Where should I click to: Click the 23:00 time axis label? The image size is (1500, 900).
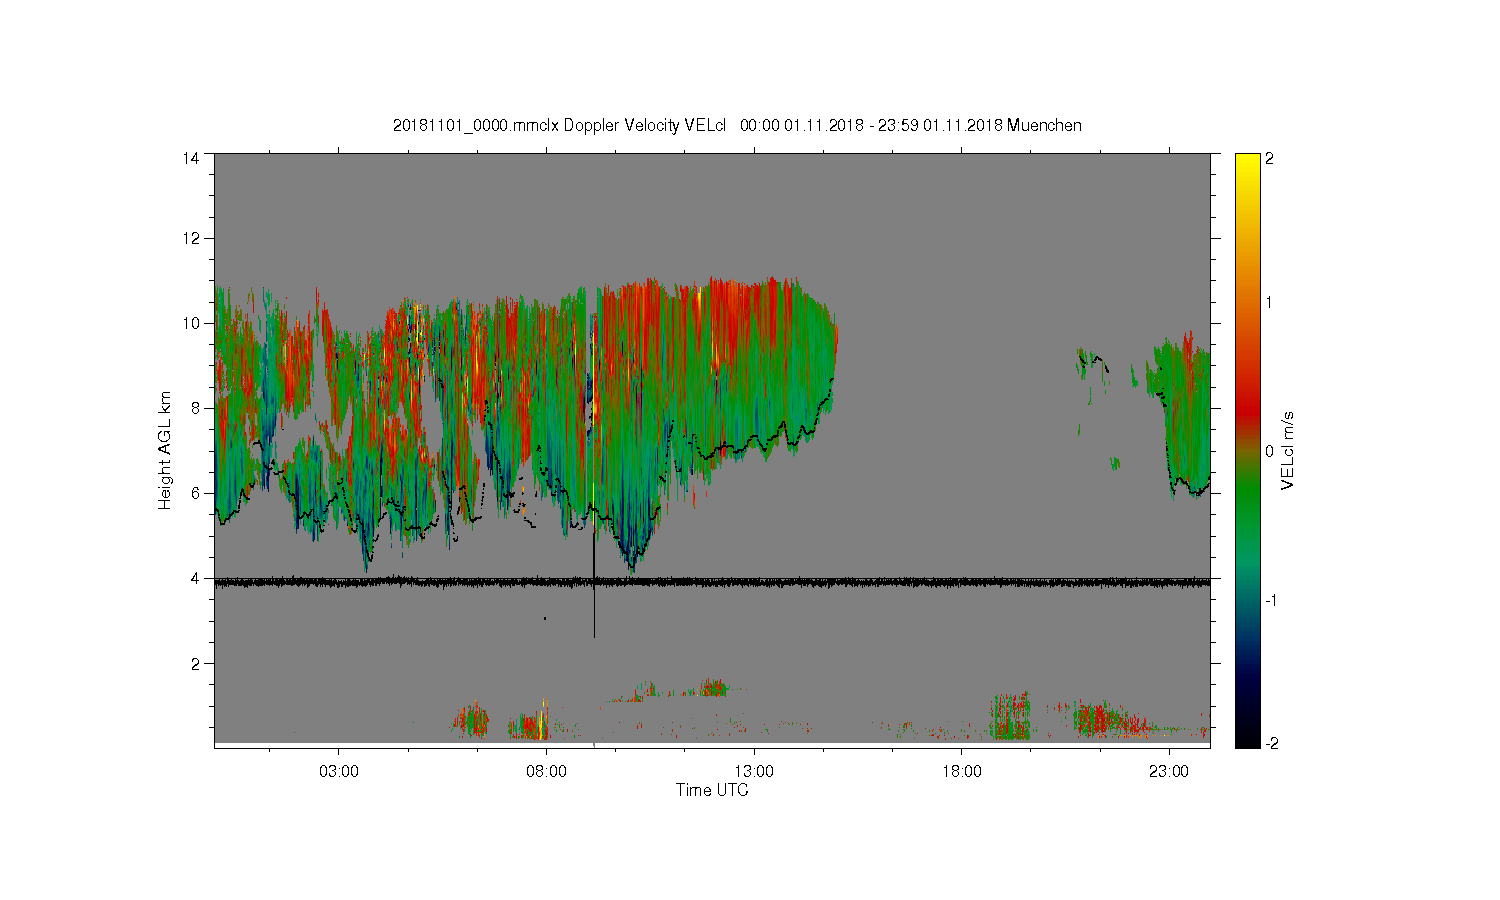1169,771
